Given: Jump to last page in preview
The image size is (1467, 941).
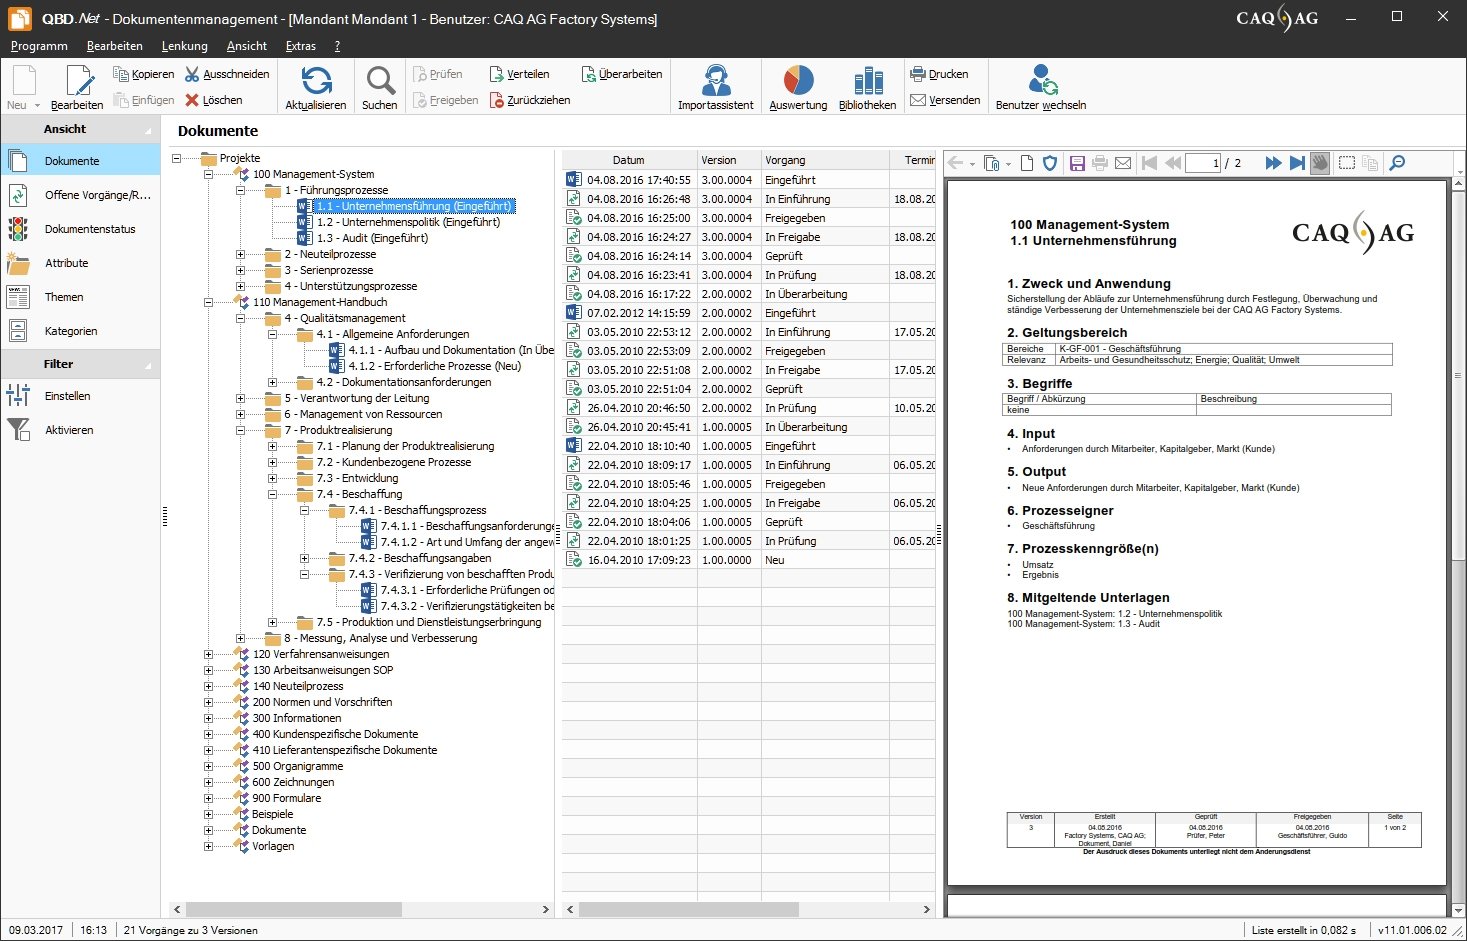Looking at the screenshot, I should pyautogui.click(x=1297, y=163).
